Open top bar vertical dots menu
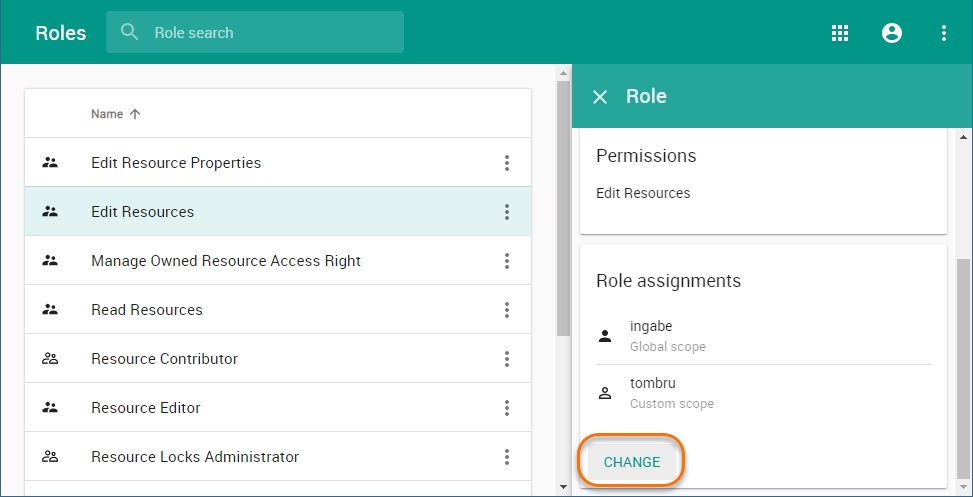 click(x=944, y=33)
